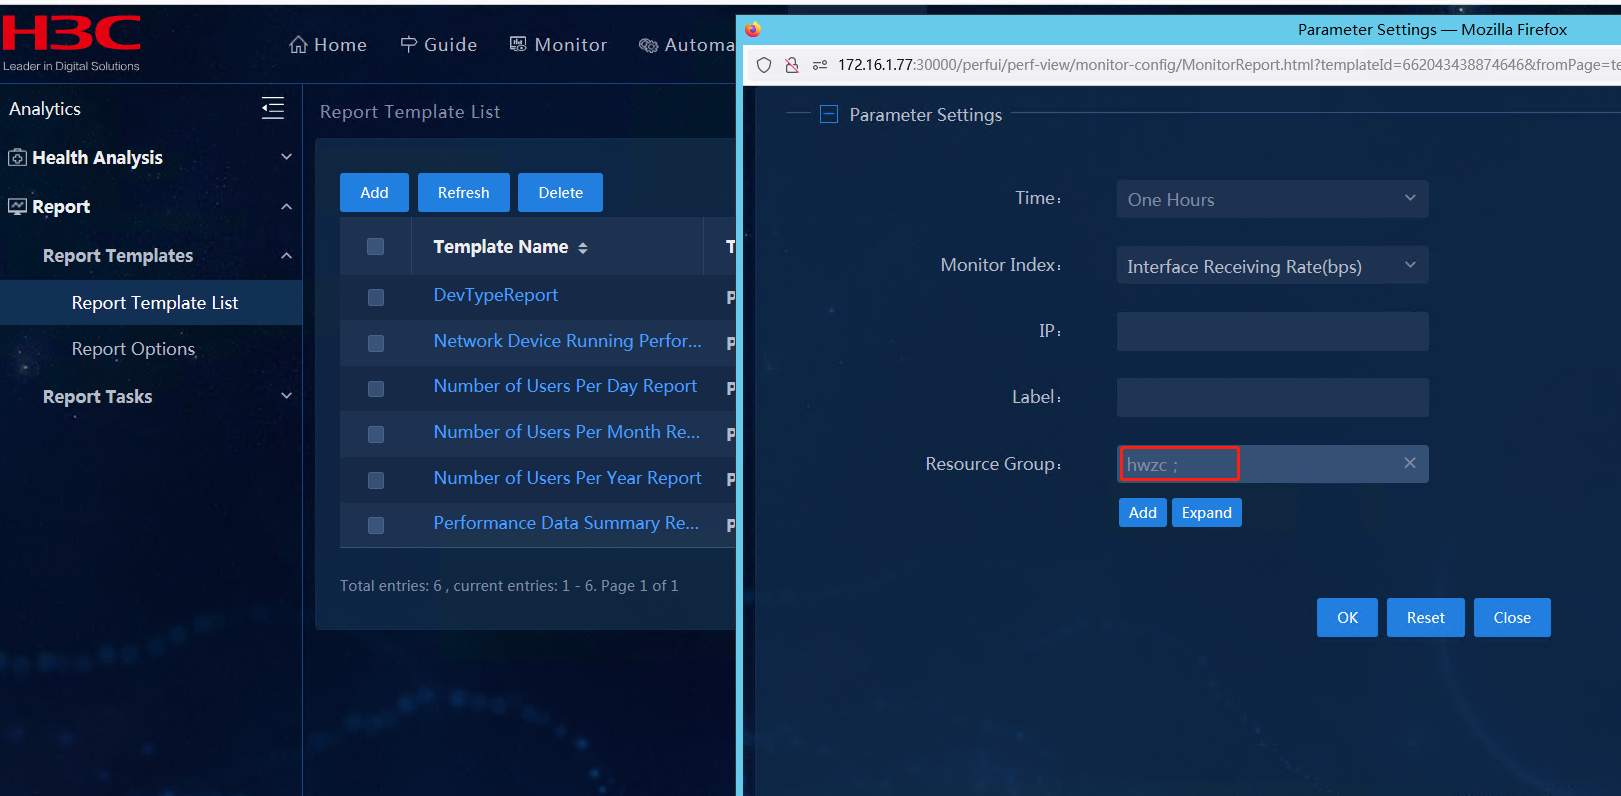Viewport: 1621px width, 796px height.
Task: Open the Monitor menu
Action: coord(558,45)
